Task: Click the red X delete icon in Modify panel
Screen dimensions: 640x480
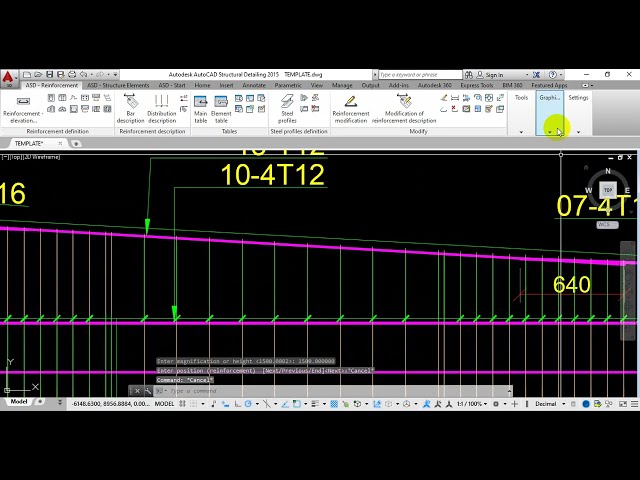Action: [454, 109]
